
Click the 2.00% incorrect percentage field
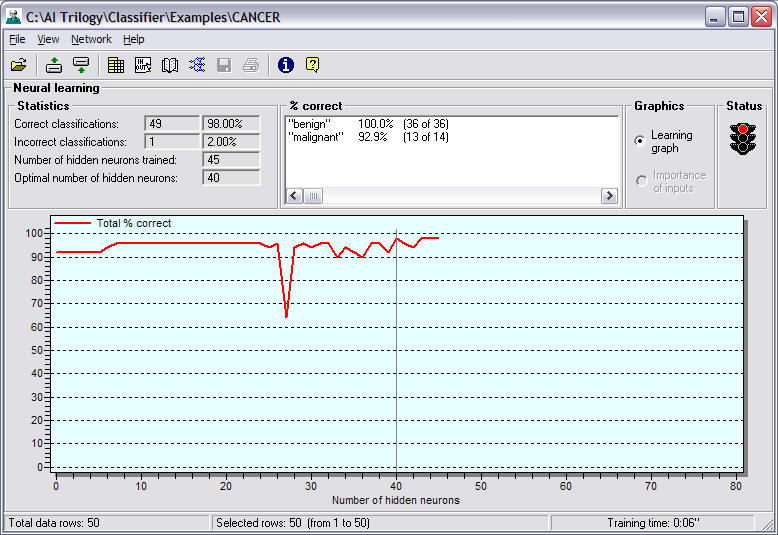(x=231, y=142)
